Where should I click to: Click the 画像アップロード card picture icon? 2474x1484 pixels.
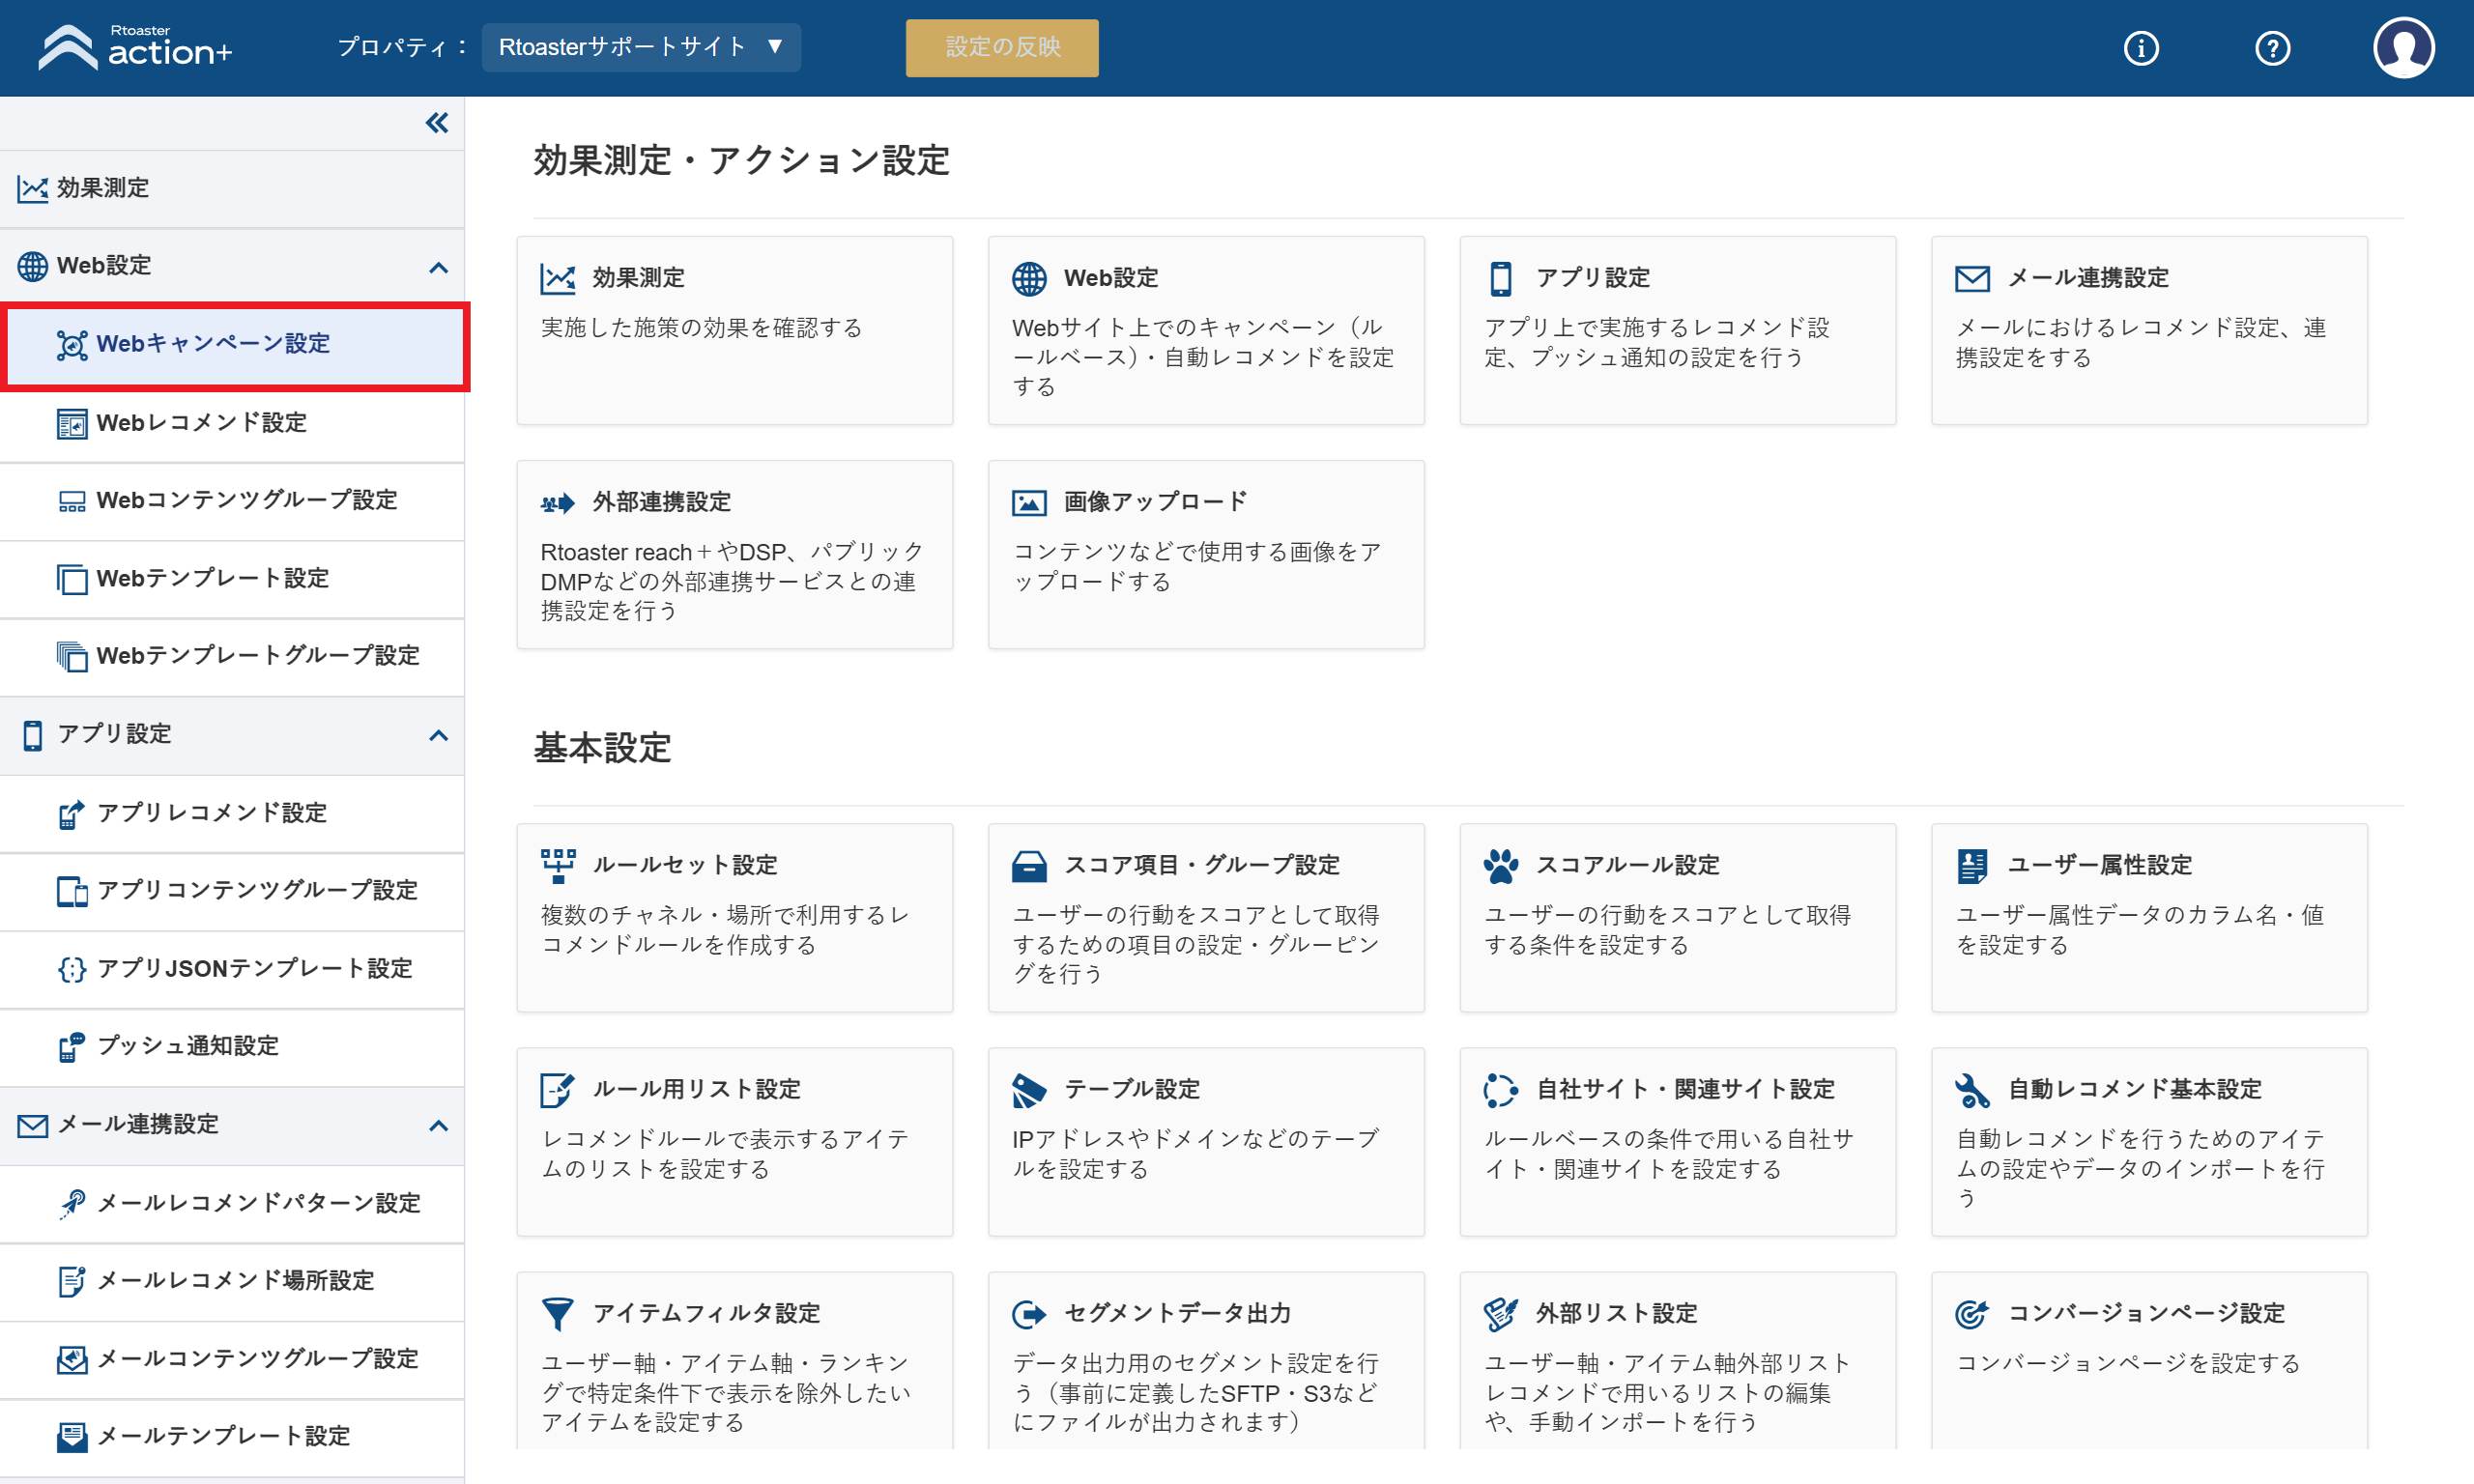click(1029, 502)
